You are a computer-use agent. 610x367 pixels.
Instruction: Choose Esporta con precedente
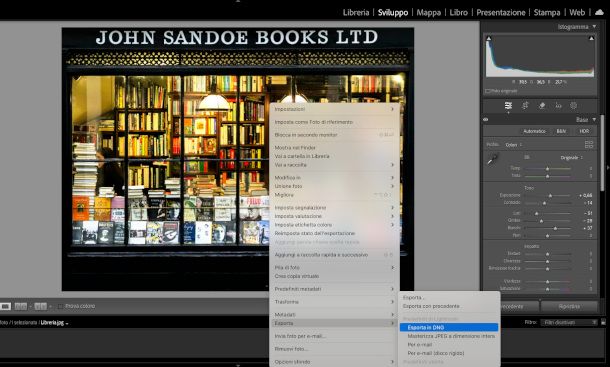(449, 306)
